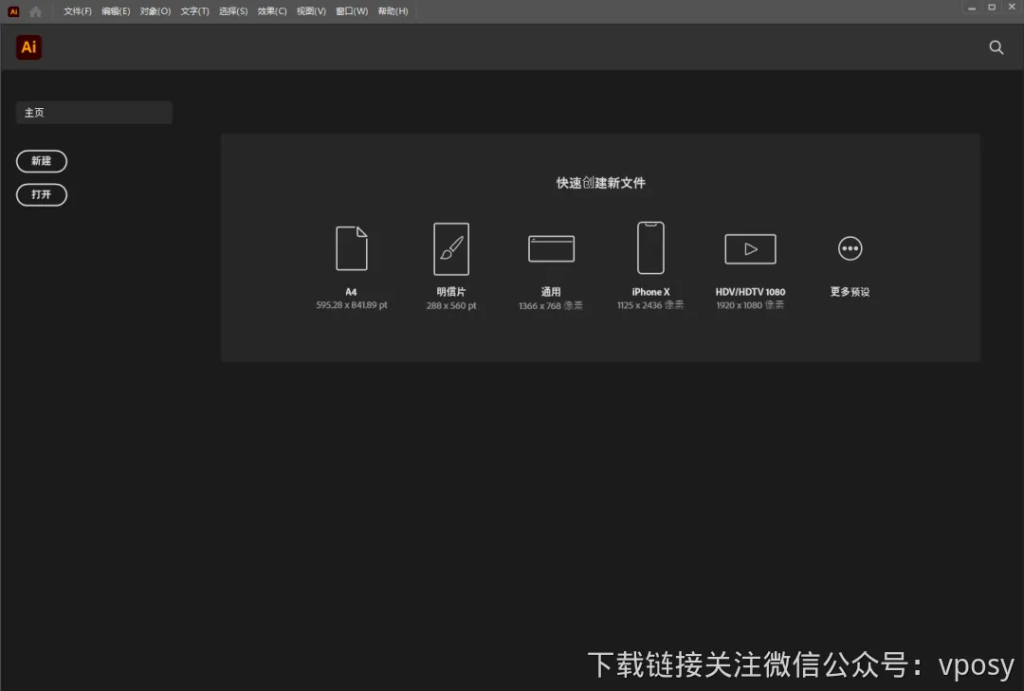Close the Illustrator window
1024x691 pixels.
tap(1012, 7)
